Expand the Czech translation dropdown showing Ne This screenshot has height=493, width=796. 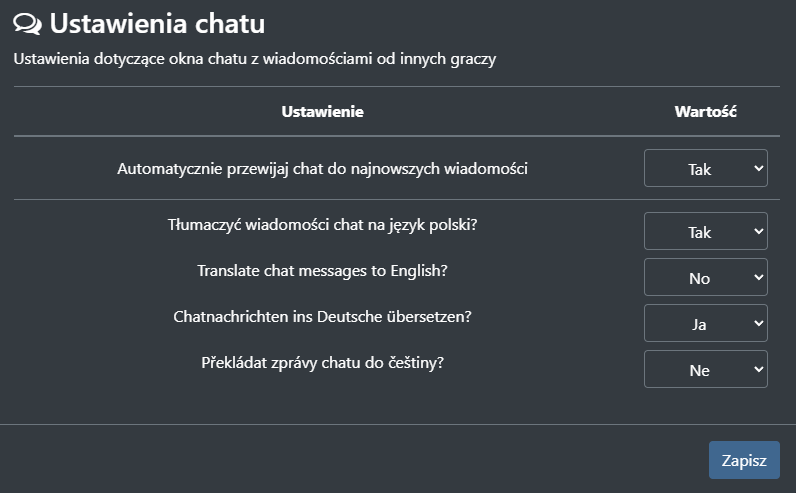click(705, 369)
